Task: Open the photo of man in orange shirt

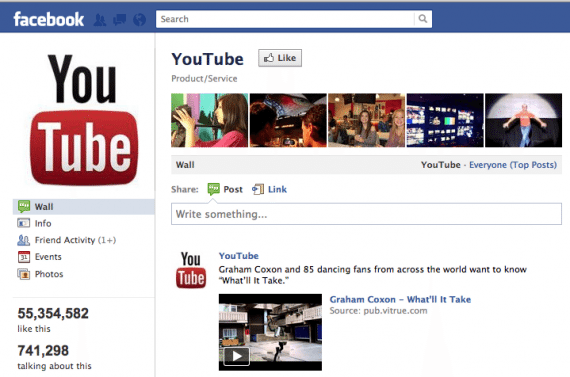Action: point(523,120)
